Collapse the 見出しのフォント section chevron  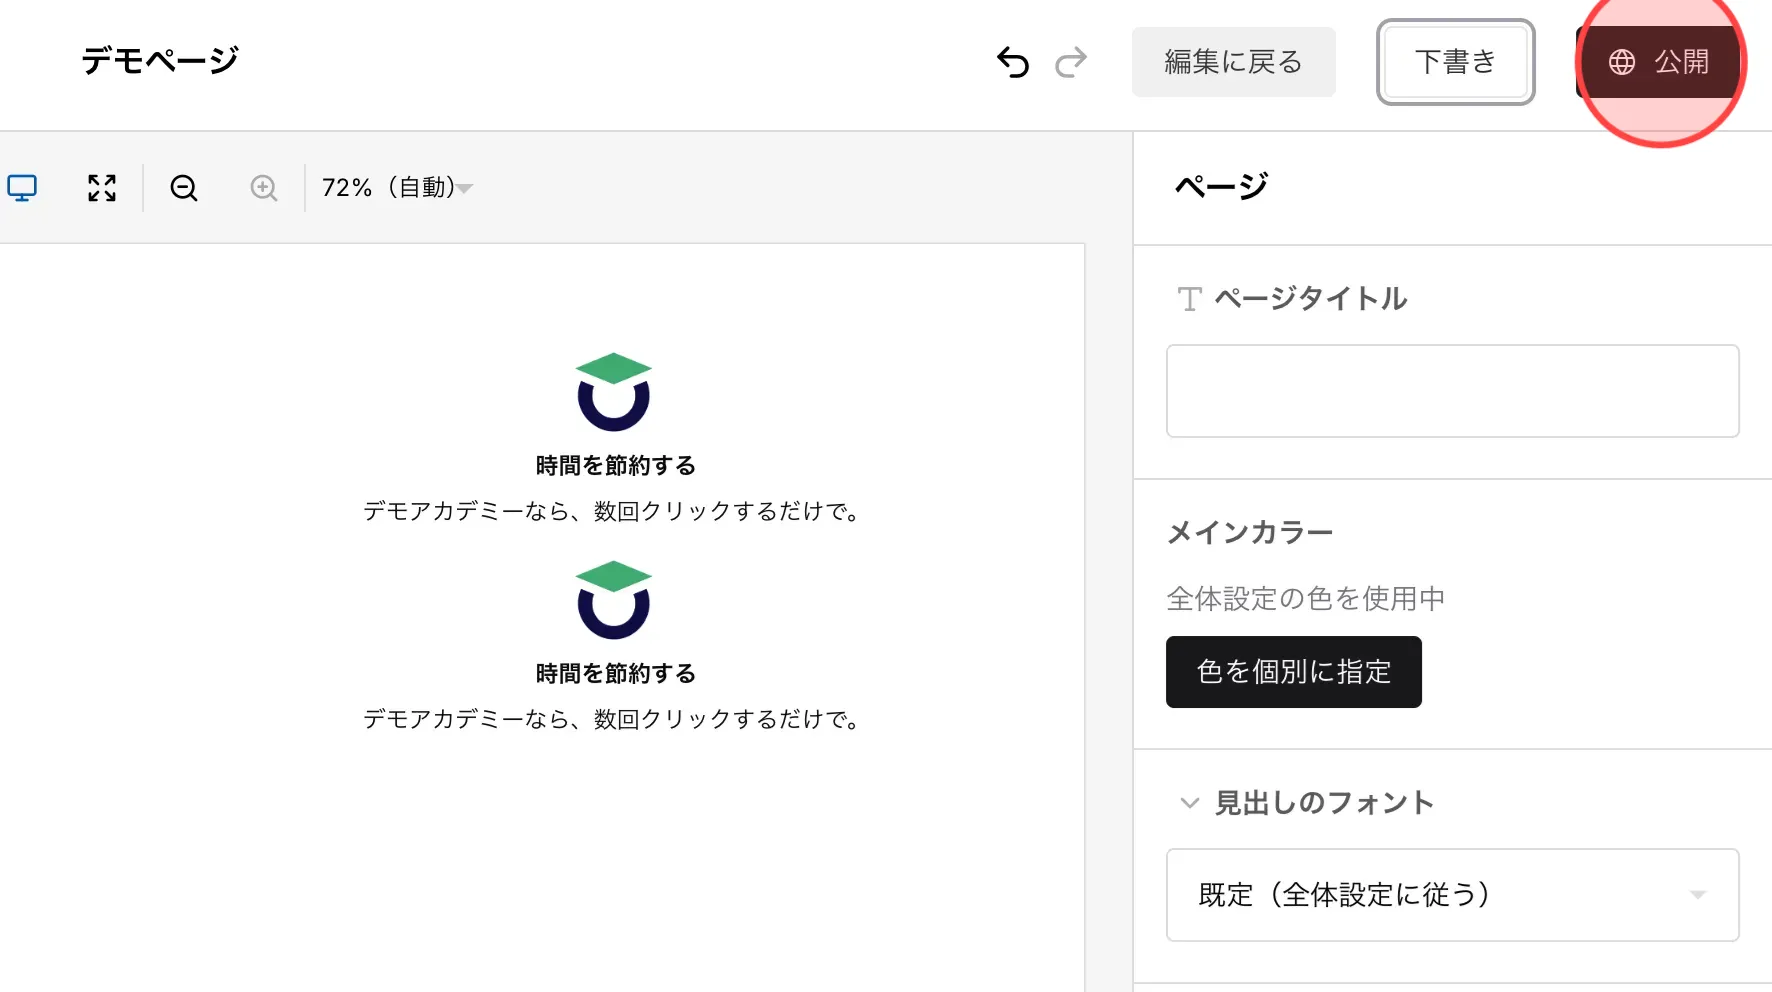[1189, 803]
